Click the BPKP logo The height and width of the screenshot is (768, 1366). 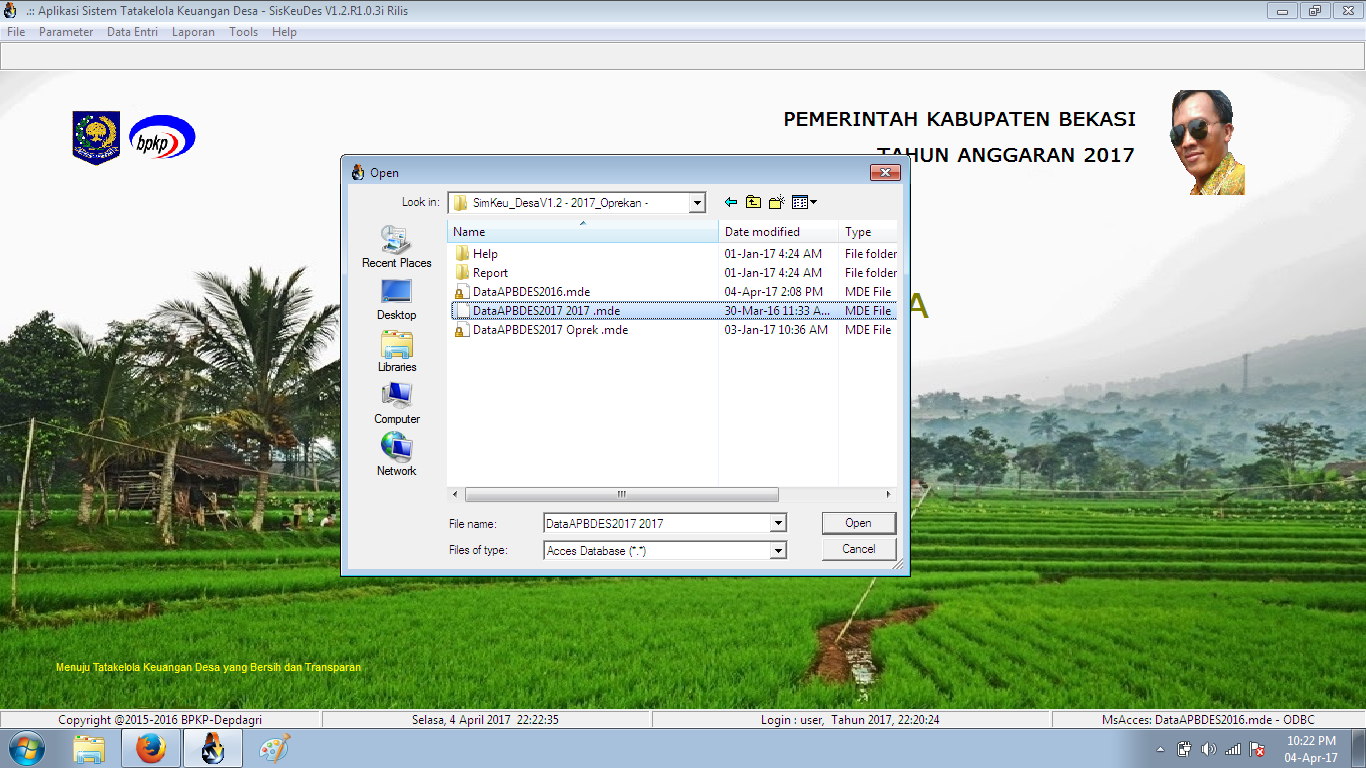[x=162, y=137]
